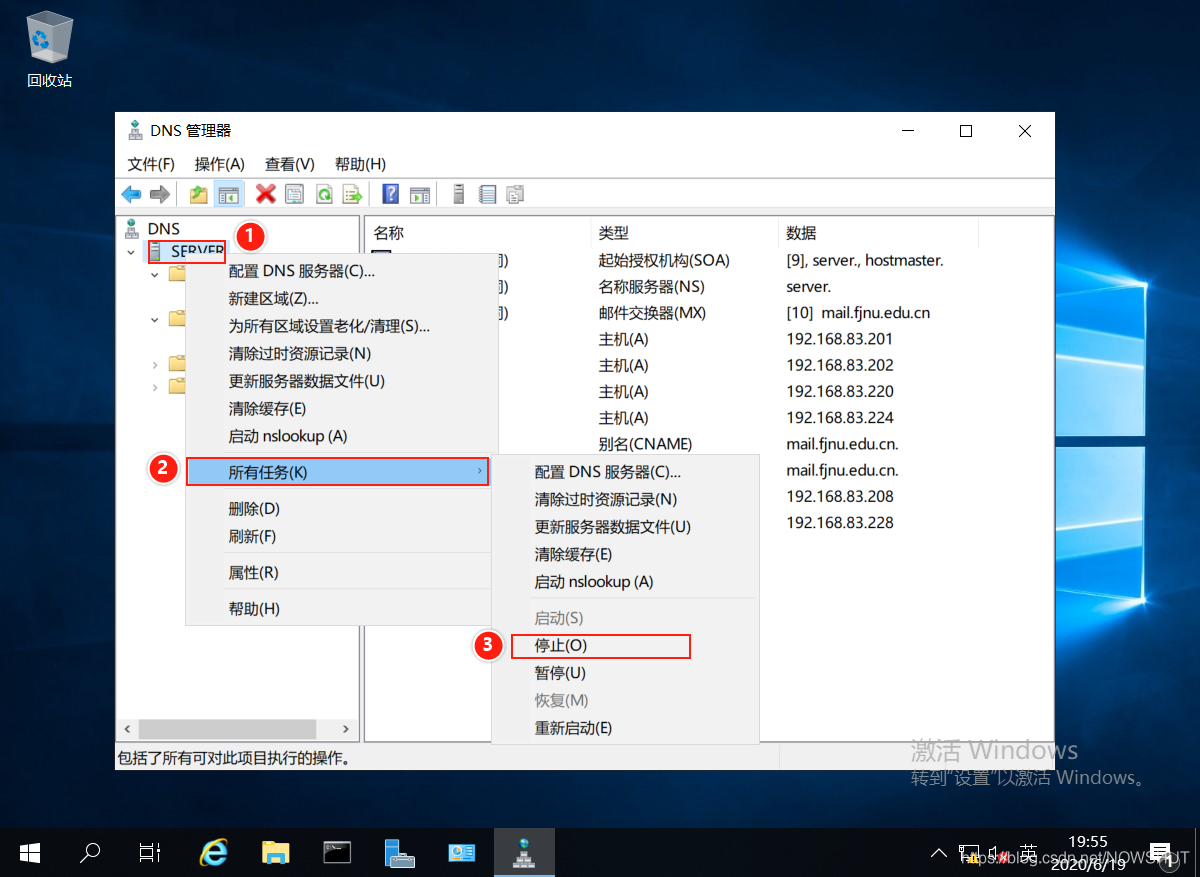
Task: Select 暂停(U) in the tasks submenu
Action: pyautogui.click(x=560, y=673)
